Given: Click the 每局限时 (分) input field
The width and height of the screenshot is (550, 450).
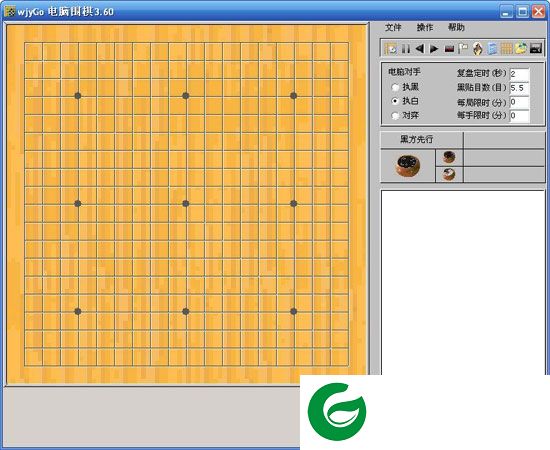Looking at the screenshot, I should coord(519,102).
